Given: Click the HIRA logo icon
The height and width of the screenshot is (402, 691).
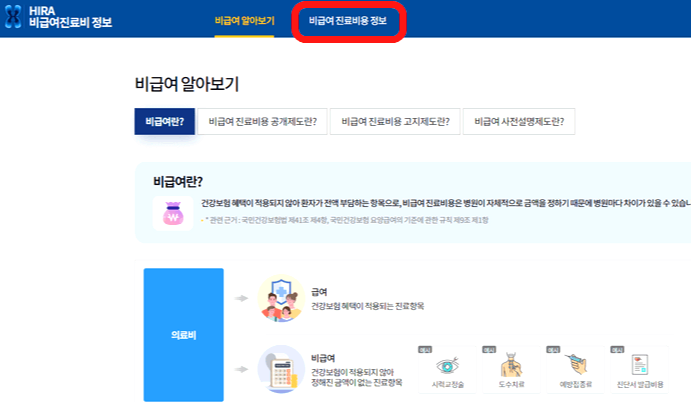Looking at the screenshot, I should pyautogui.click(x=13, y=17).
